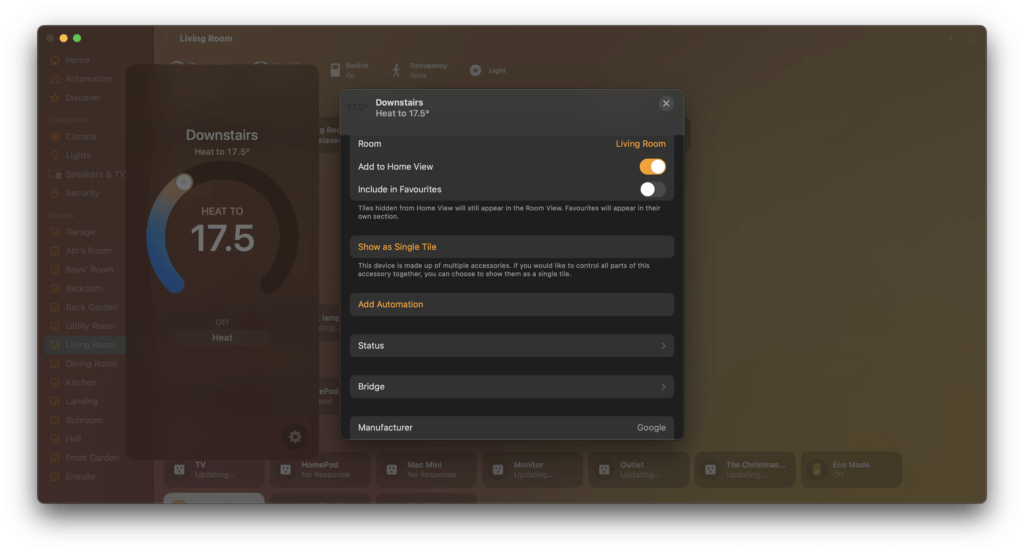This screenshot has height=553, width=1024.
Task: Toggle the Add to Home View switch
Action: pyautogui.click(x=652, y=166)
